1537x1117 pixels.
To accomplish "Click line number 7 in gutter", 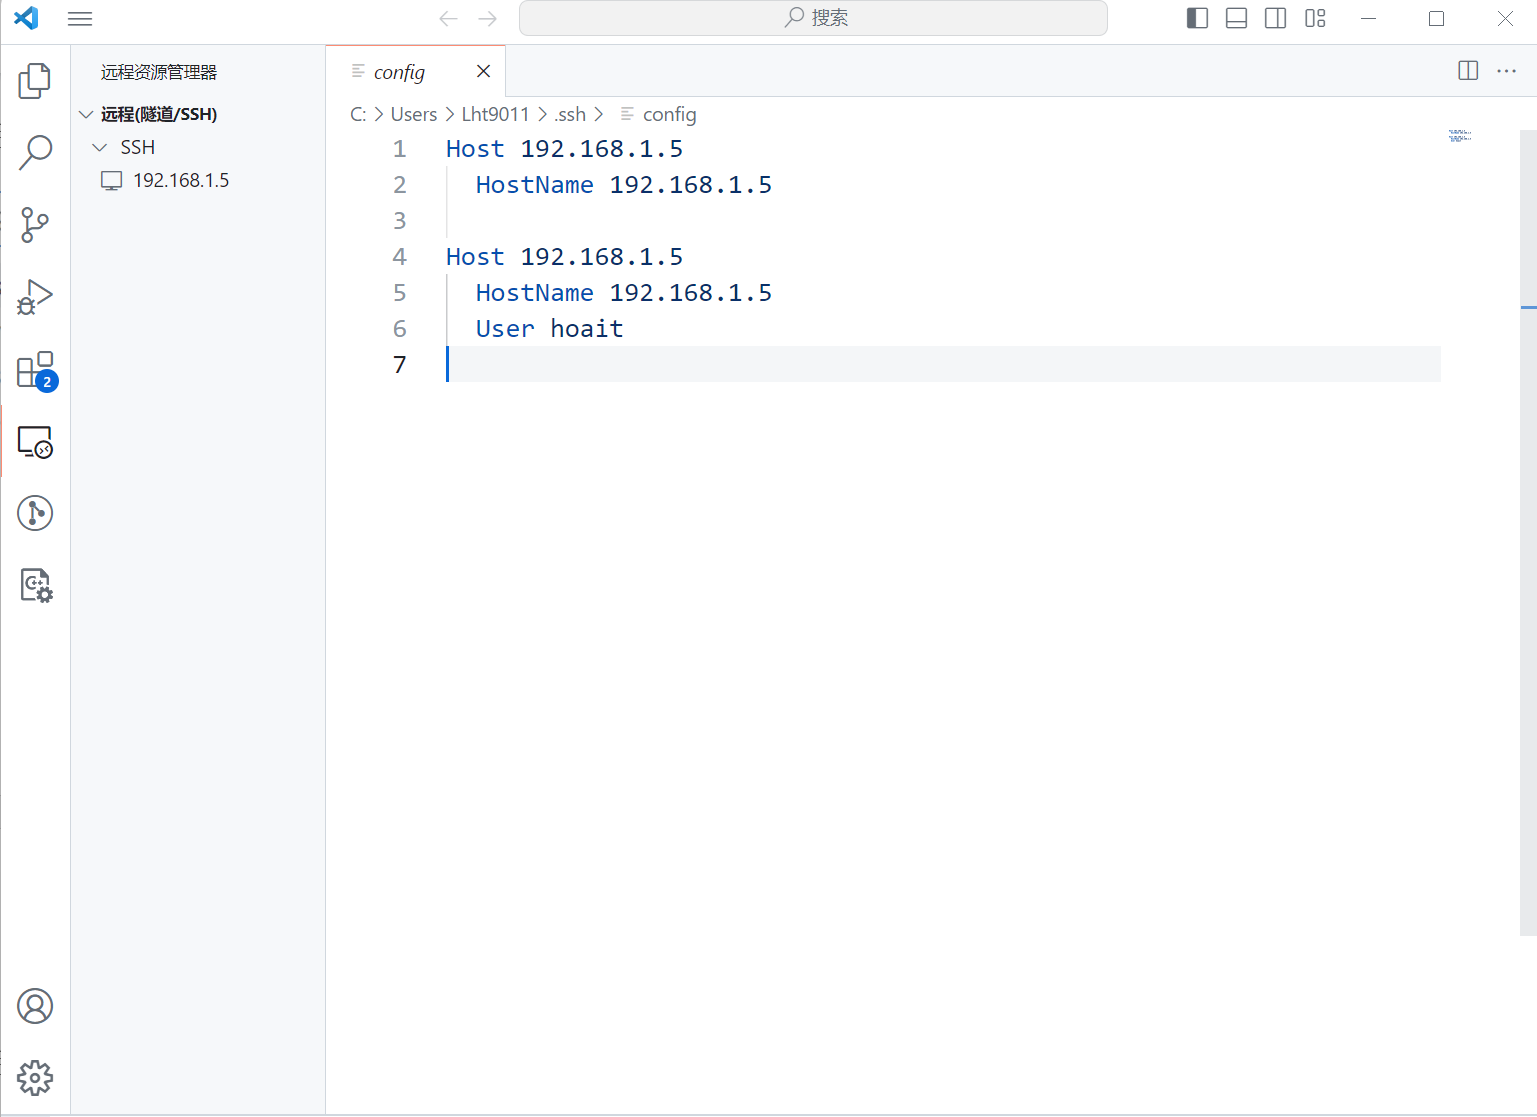I will tap(399, 365).
